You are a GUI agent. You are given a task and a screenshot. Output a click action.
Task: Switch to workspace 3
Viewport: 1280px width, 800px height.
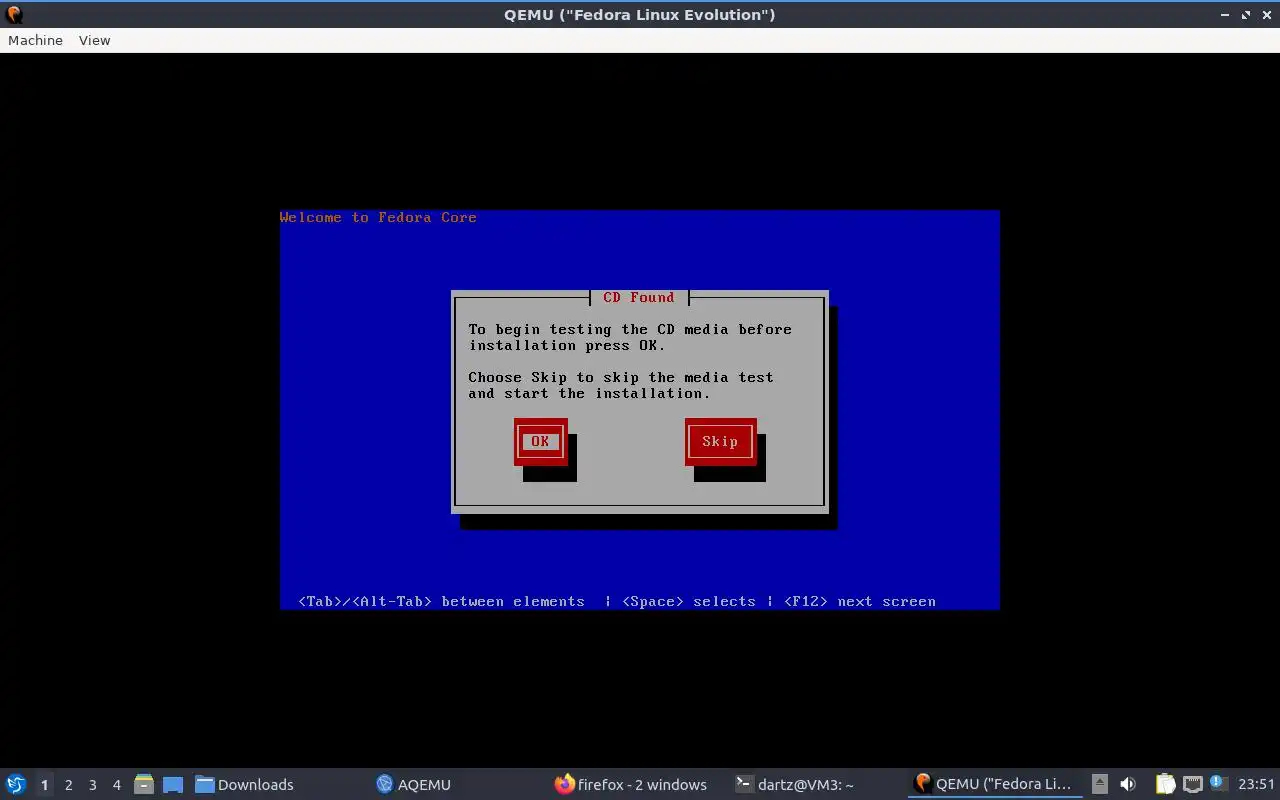point(92,784)
